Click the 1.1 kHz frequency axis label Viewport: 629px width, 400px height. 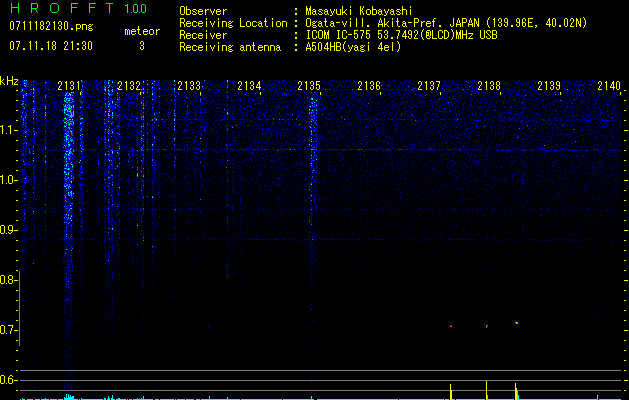click(x=8, y=130)
